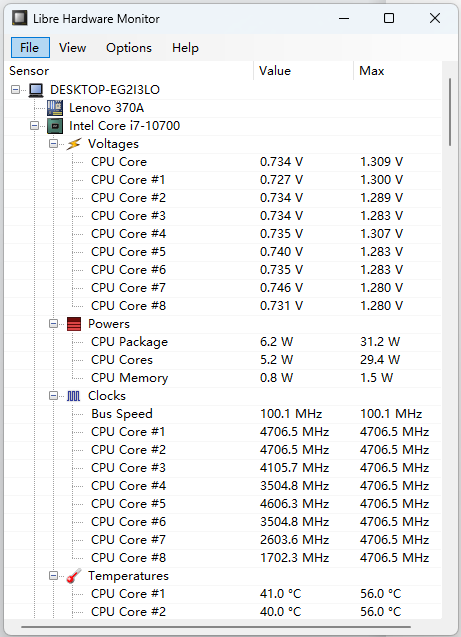Open the View menu
This screenshot has height=637, width=461.
point(72,48)
